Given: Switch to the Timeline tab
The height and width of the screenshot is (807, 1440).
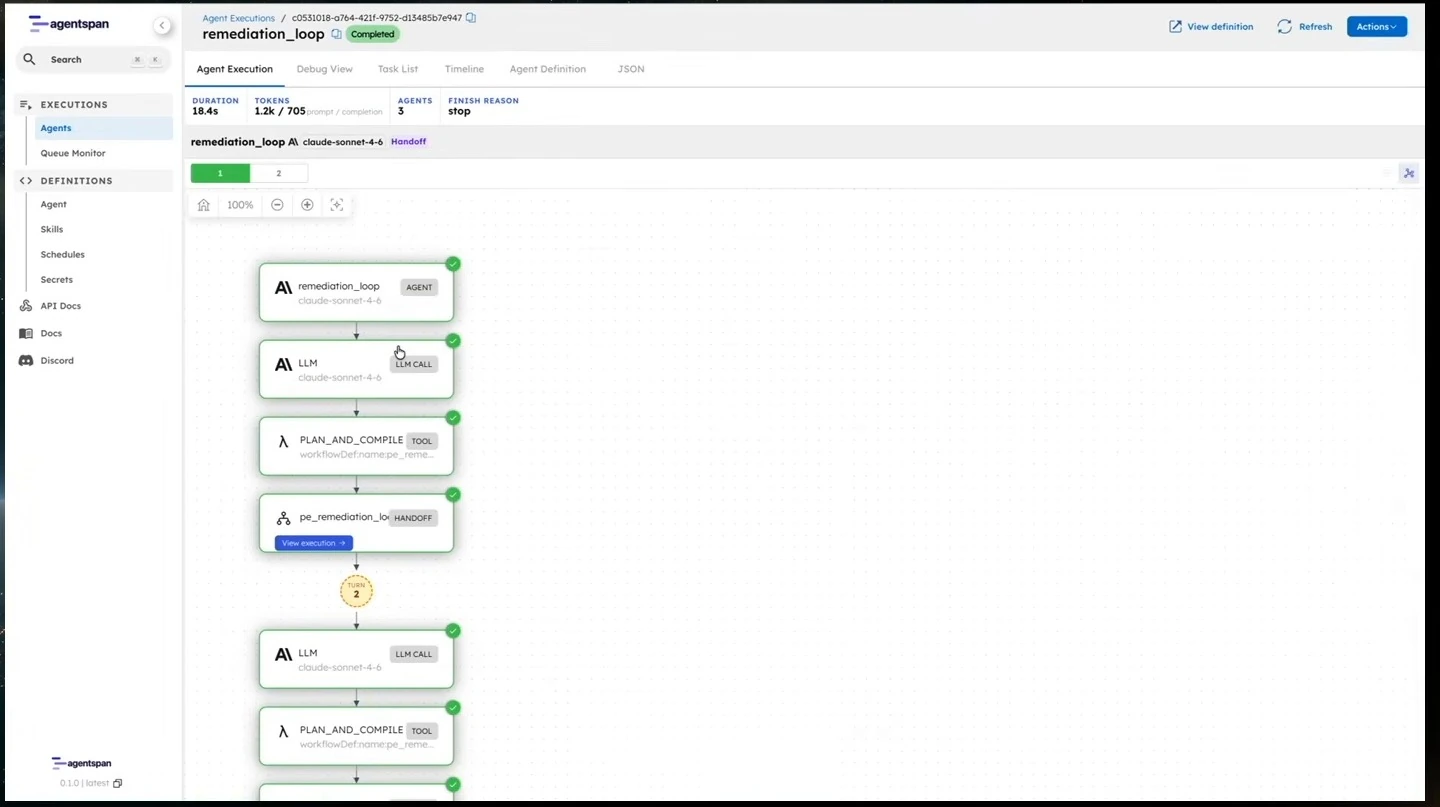Looking at the screenshot, I should click(464, 69).
